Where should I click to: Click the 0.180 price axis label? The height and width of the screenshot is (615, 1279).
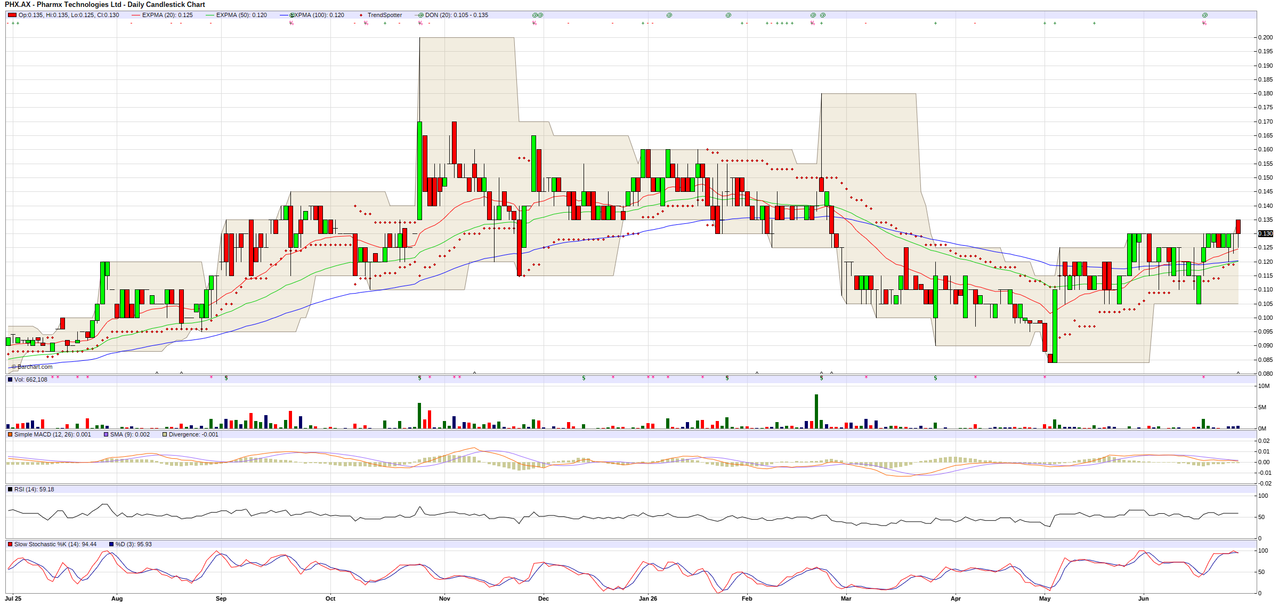pos(1264,94)
